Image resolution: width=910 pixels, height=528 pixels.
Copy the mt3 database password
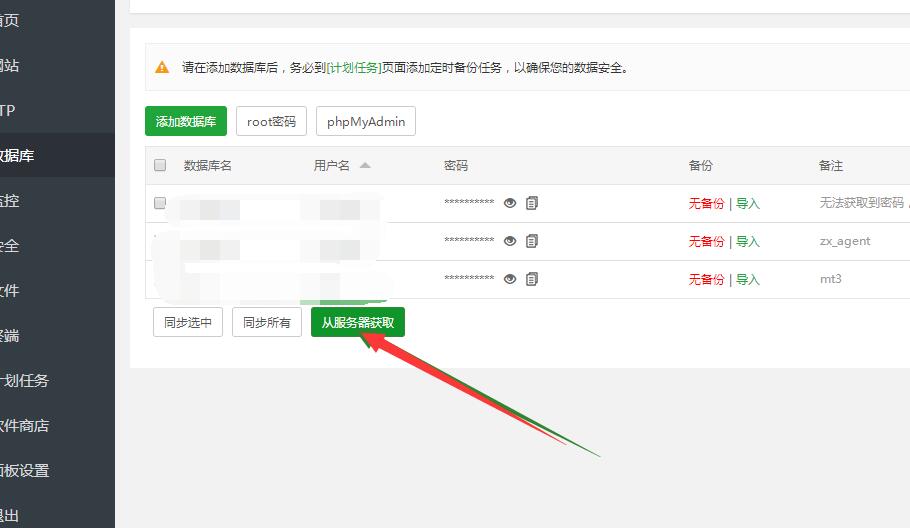click(x=532, y=279)
